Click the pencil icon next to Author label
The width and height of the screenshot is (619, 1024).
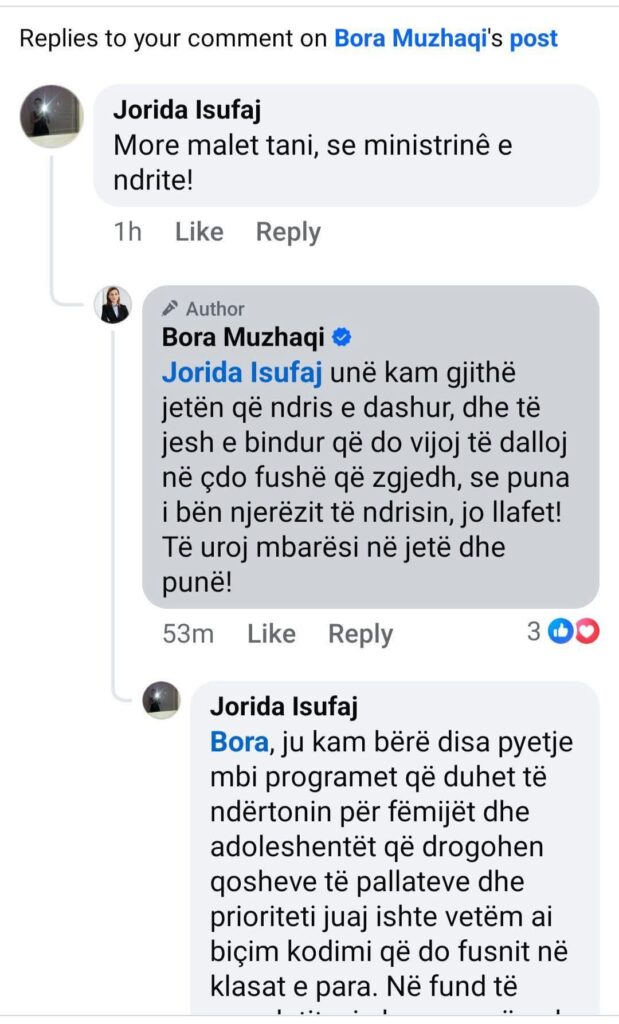[x=170, y=309]
